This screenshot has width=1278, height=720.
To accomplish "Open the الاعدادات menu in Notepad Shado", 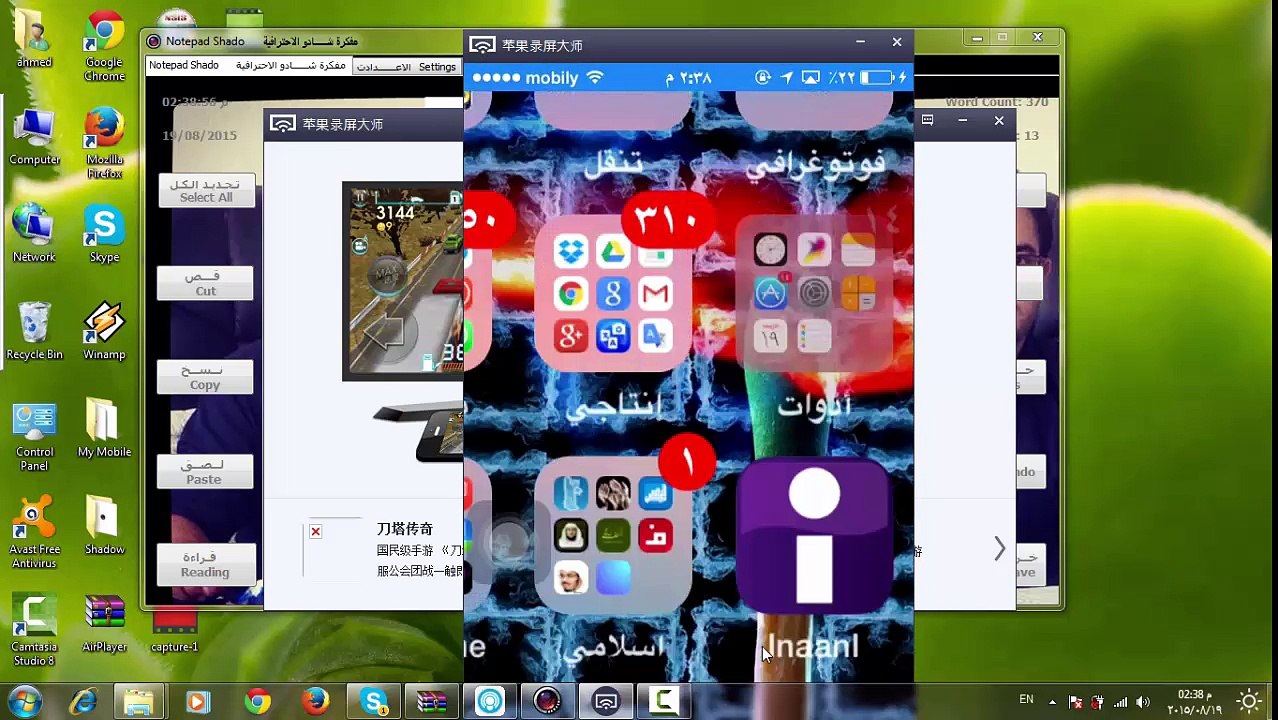I will (384, 66).
